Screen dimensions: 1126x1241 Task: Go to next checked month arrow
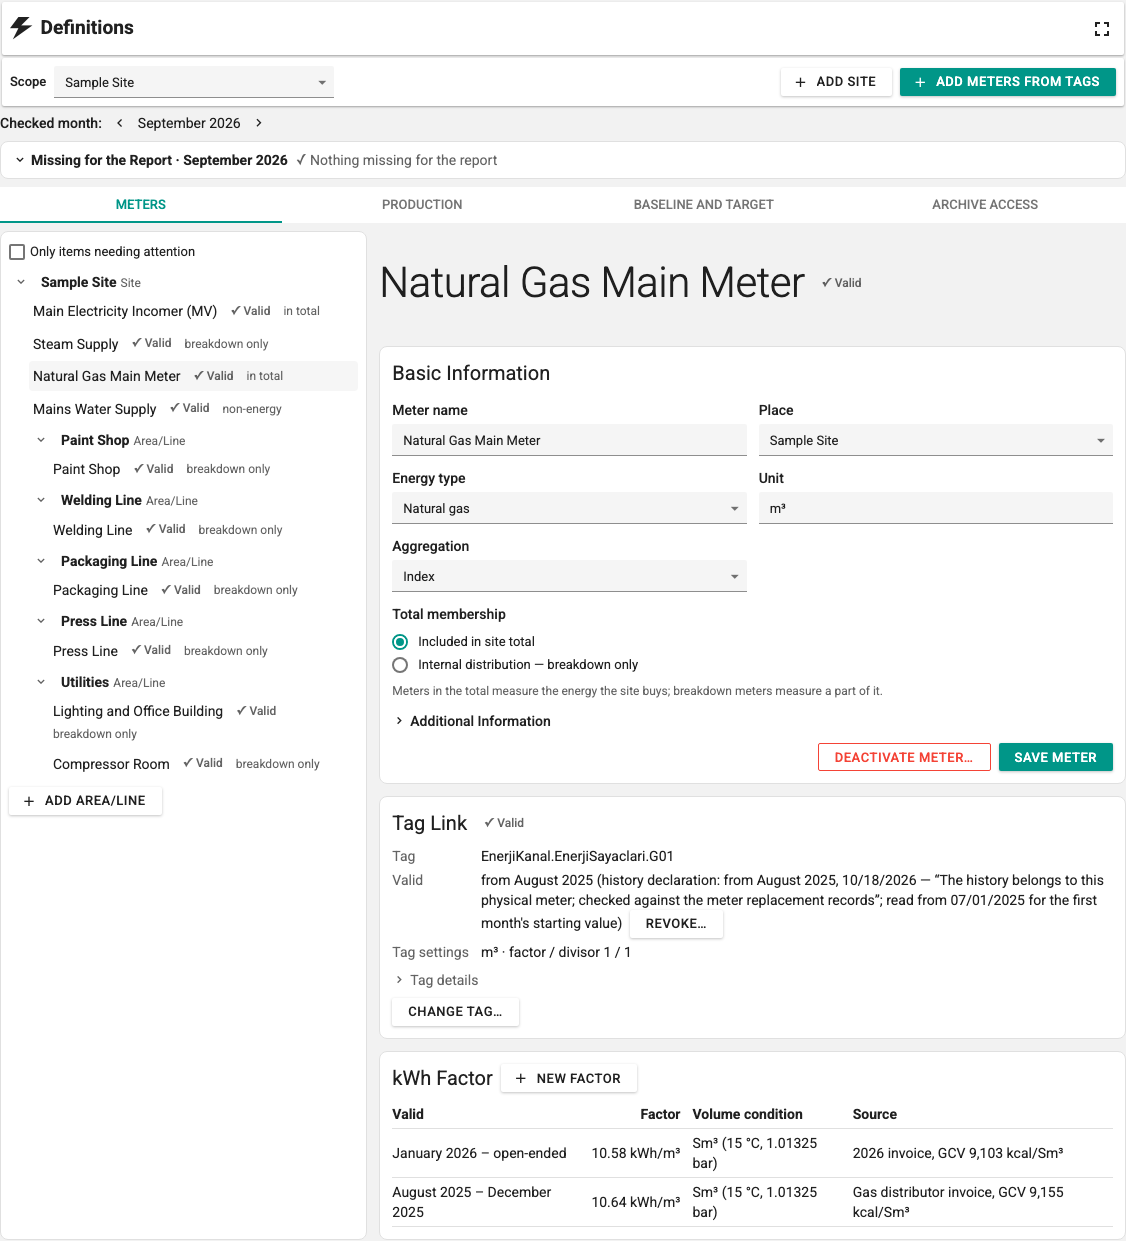[x=259, y=123]
